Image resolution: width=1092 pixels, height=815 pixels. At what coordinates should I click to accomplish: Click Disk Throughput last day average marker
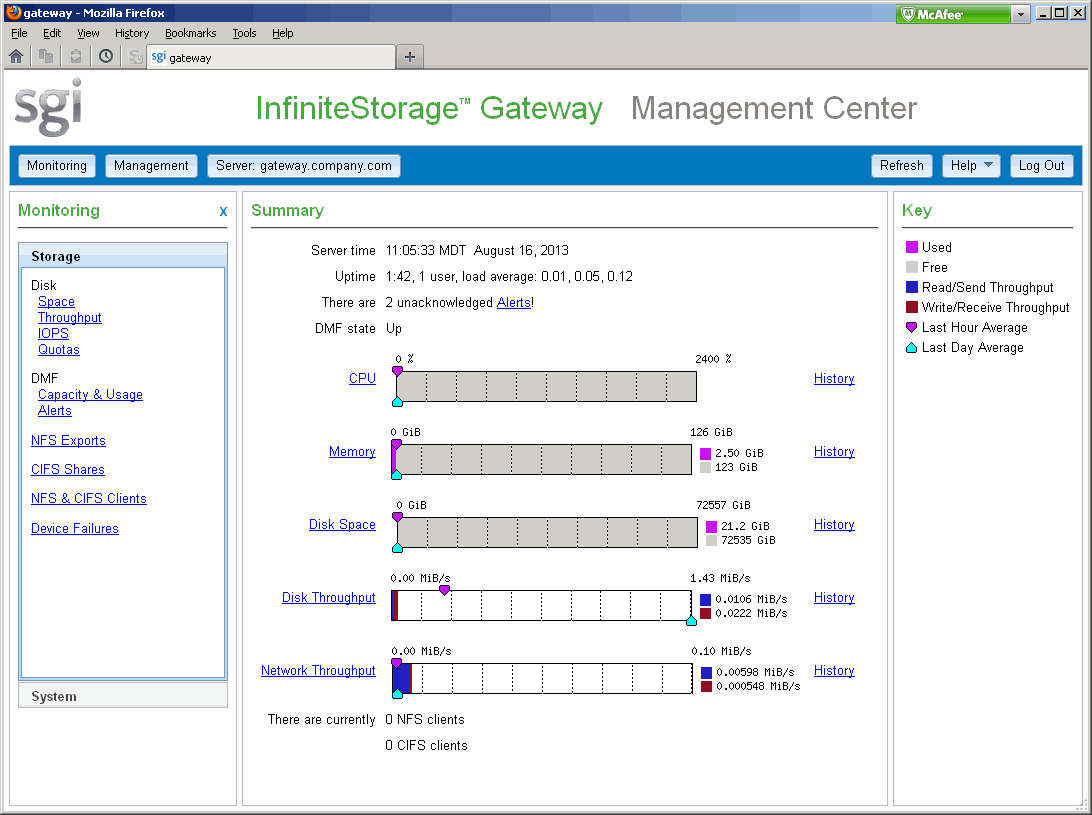[691, 621]
